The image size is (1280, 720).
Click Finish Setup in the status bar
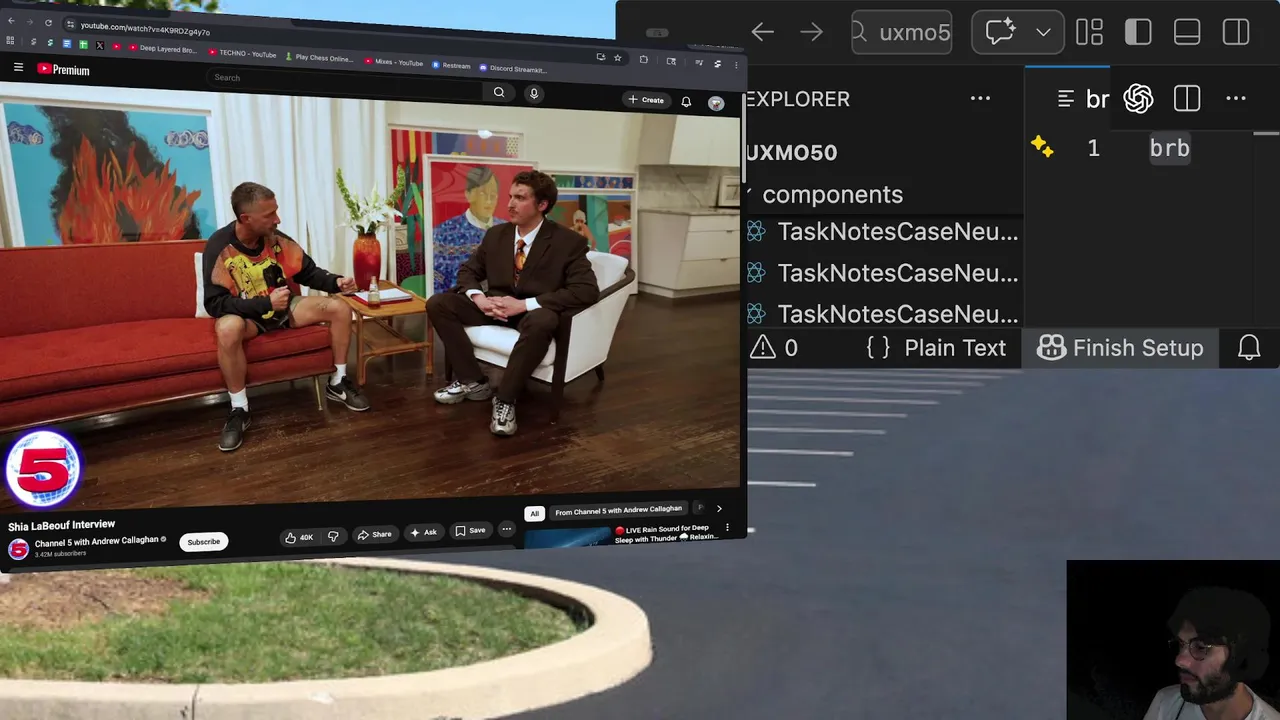(x=1120, y=348)
